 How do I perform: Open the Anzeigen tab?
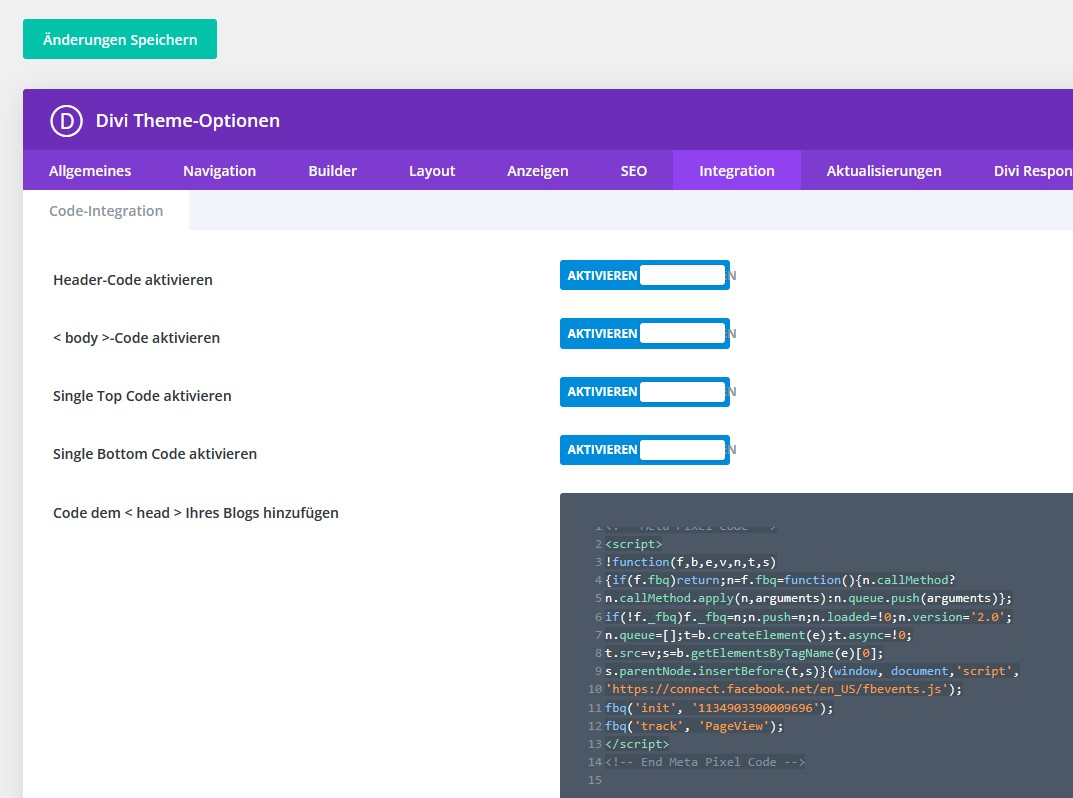coord(538,170)
